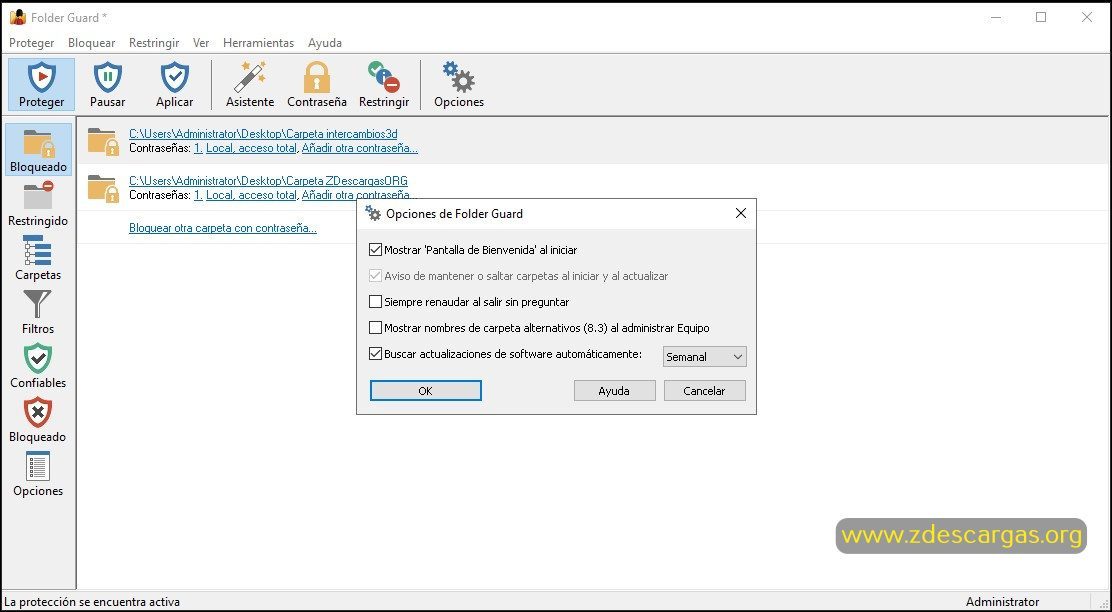Click the Administrator status bar entry
This screenshot has width=1112, height=612.
pos(1002,601)
